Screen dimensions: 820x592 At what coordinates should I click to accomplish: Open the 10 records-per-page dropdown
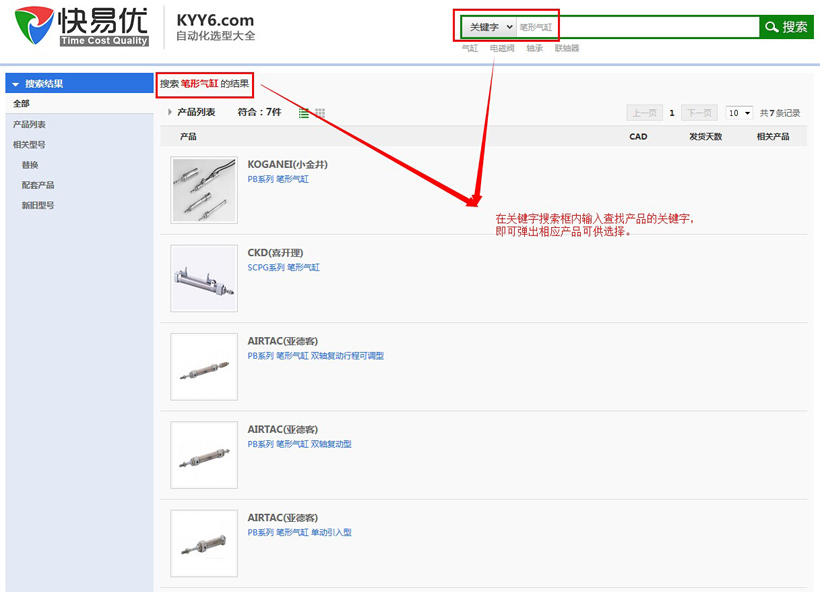pyautogui.click(x=739, y=113)
